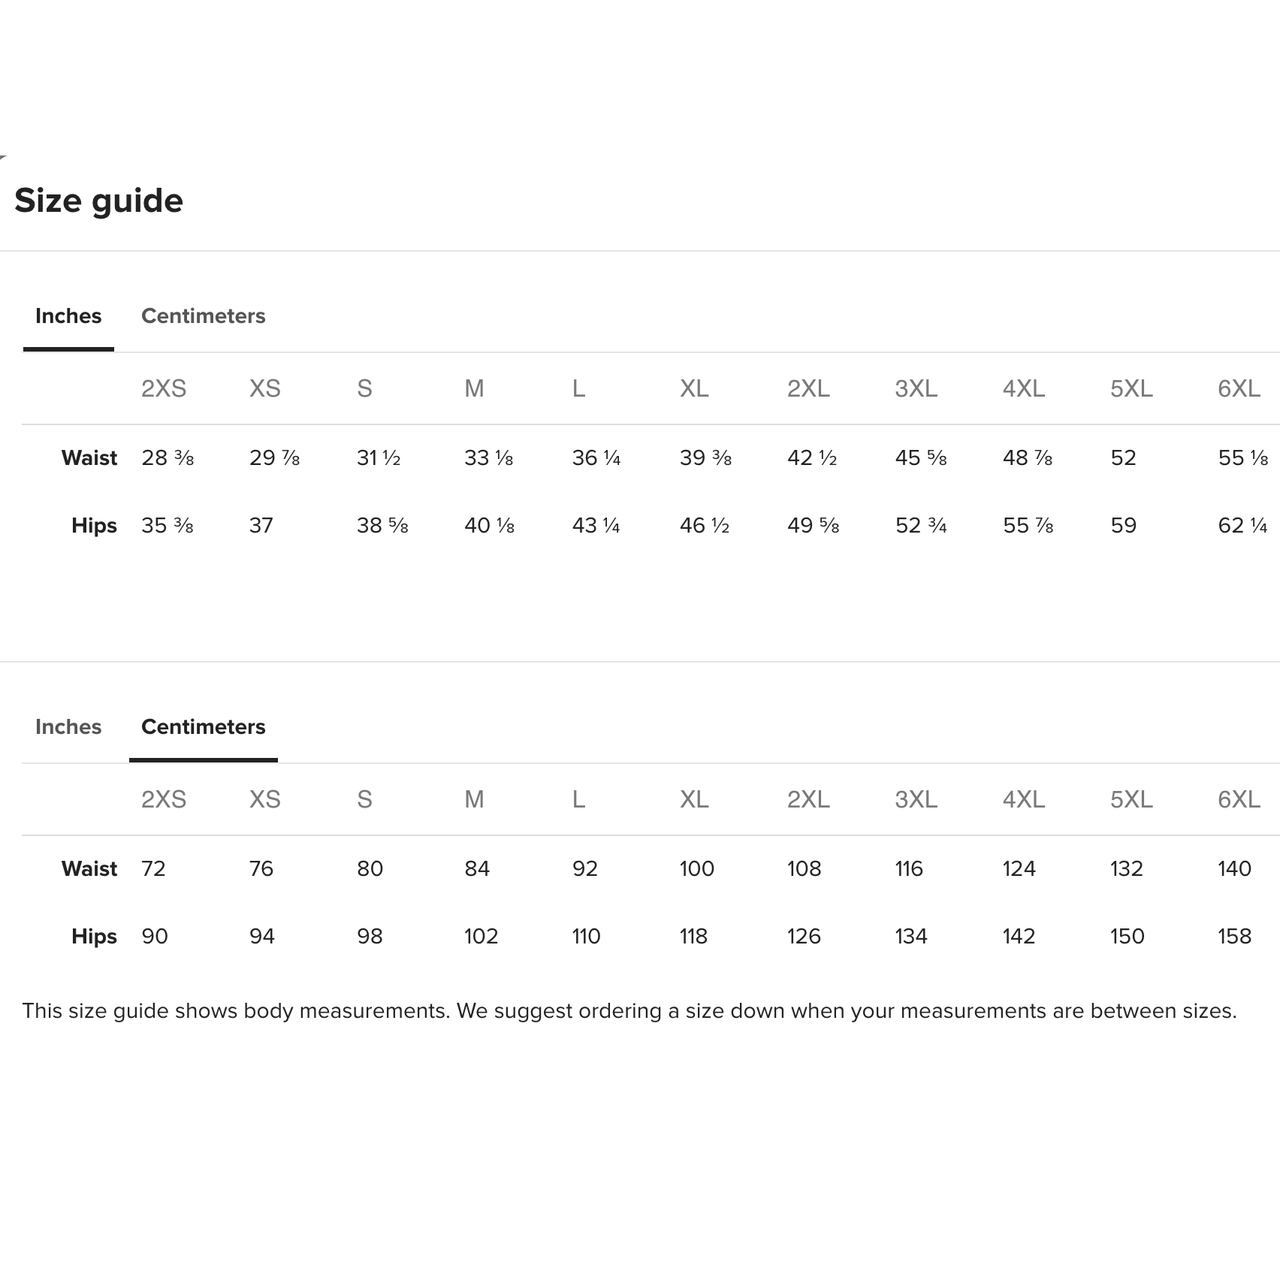Viewport: 1280px width, 1280px height.
Task: Click the 37 hips value for XS
Action: pos(261,526)
